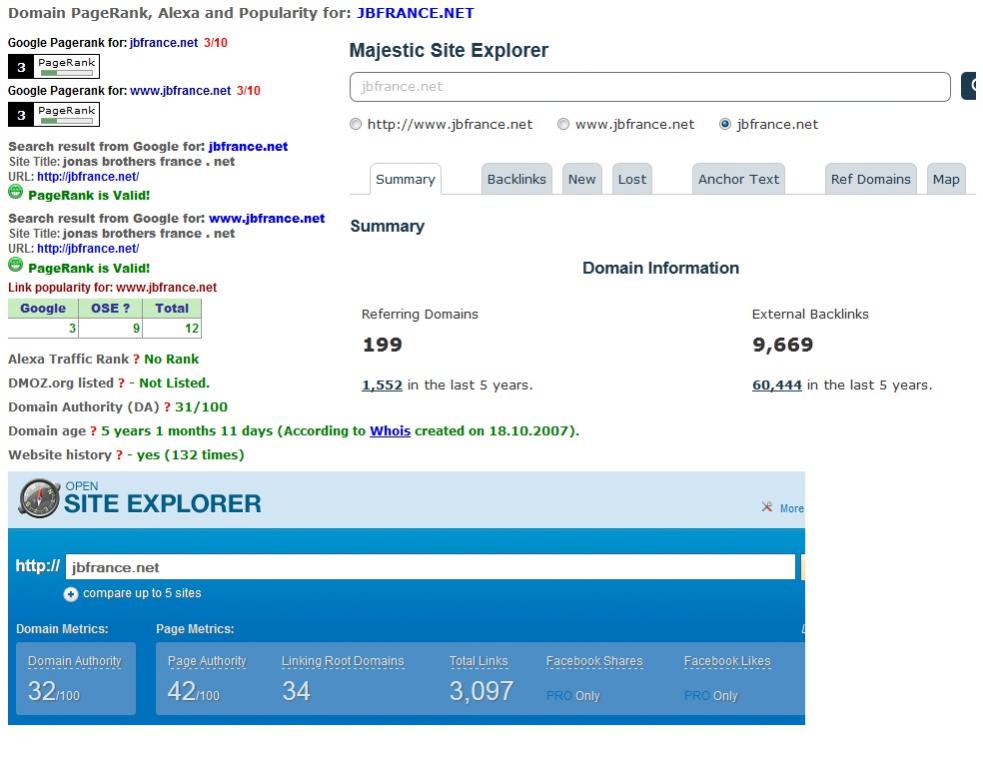
Task: Click the jbfrance.net Google Pagerank link
Action: [164, 43]
